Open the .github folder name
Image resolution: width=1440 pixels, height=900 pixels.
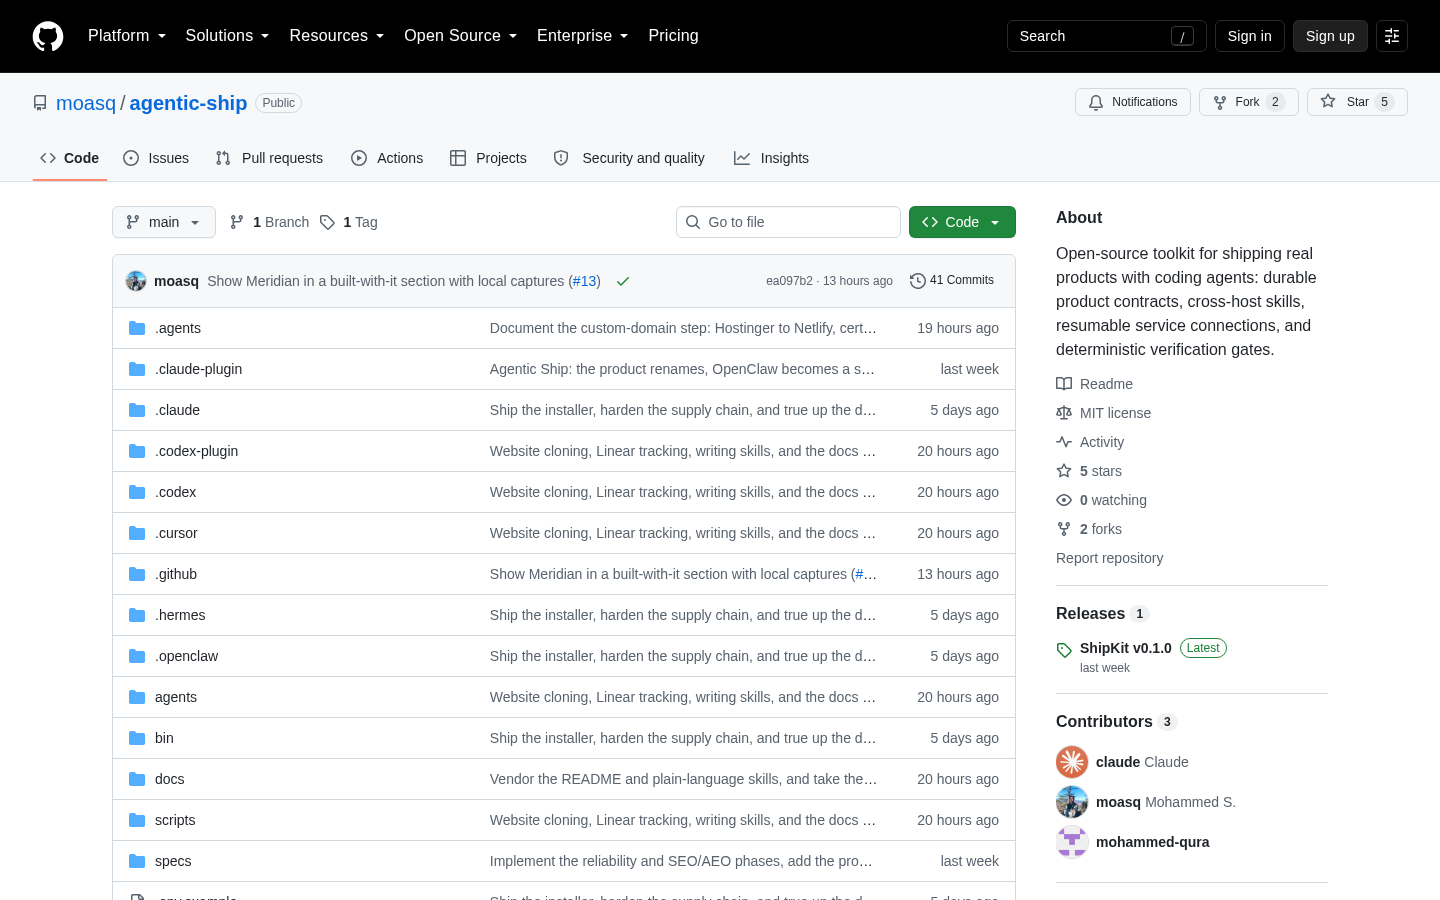tap(176, 574)
